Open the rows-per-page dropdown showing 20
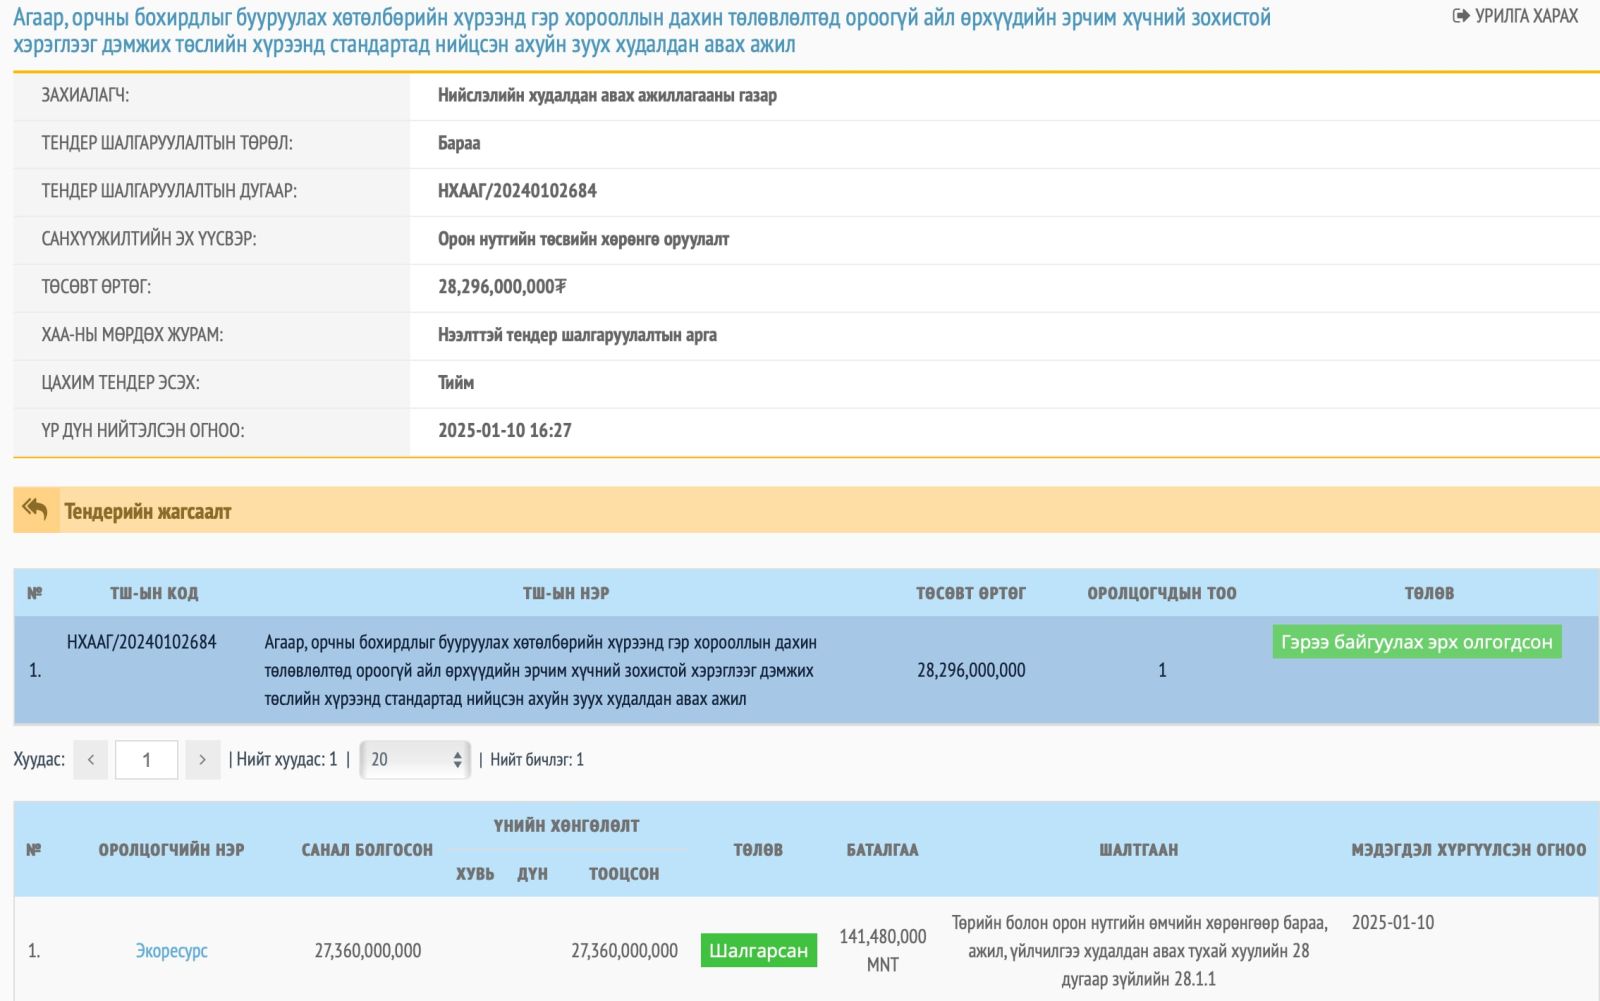 [415, 760]
